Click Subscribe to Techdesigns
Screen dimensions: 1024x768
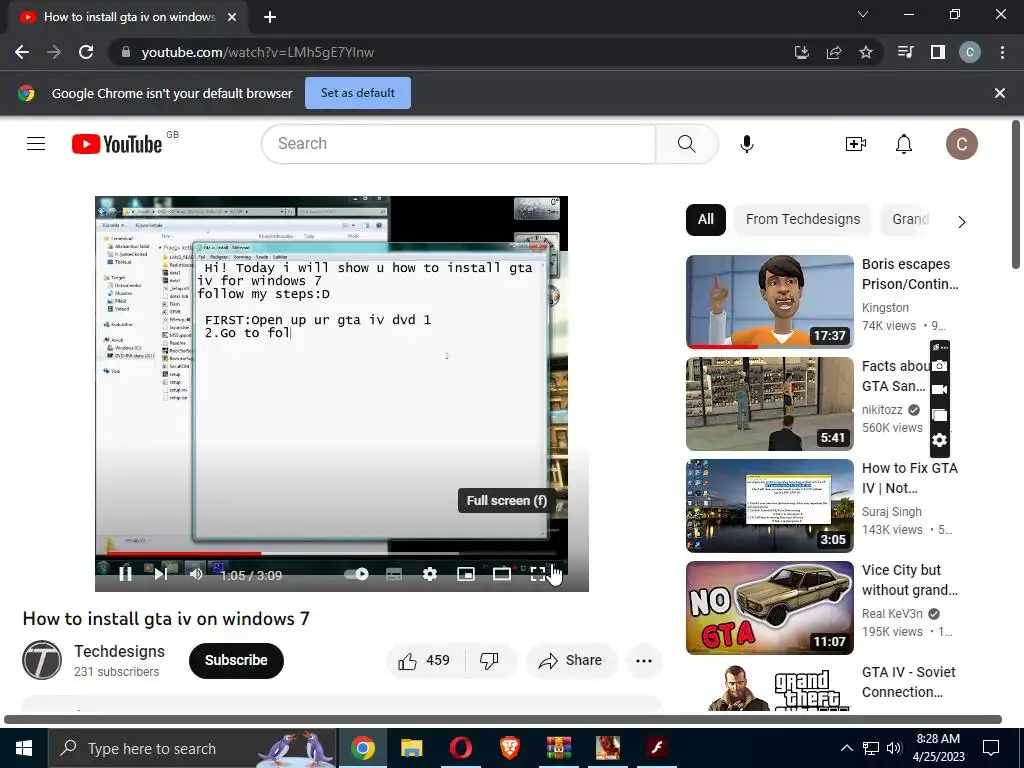[x=236, y=660]
